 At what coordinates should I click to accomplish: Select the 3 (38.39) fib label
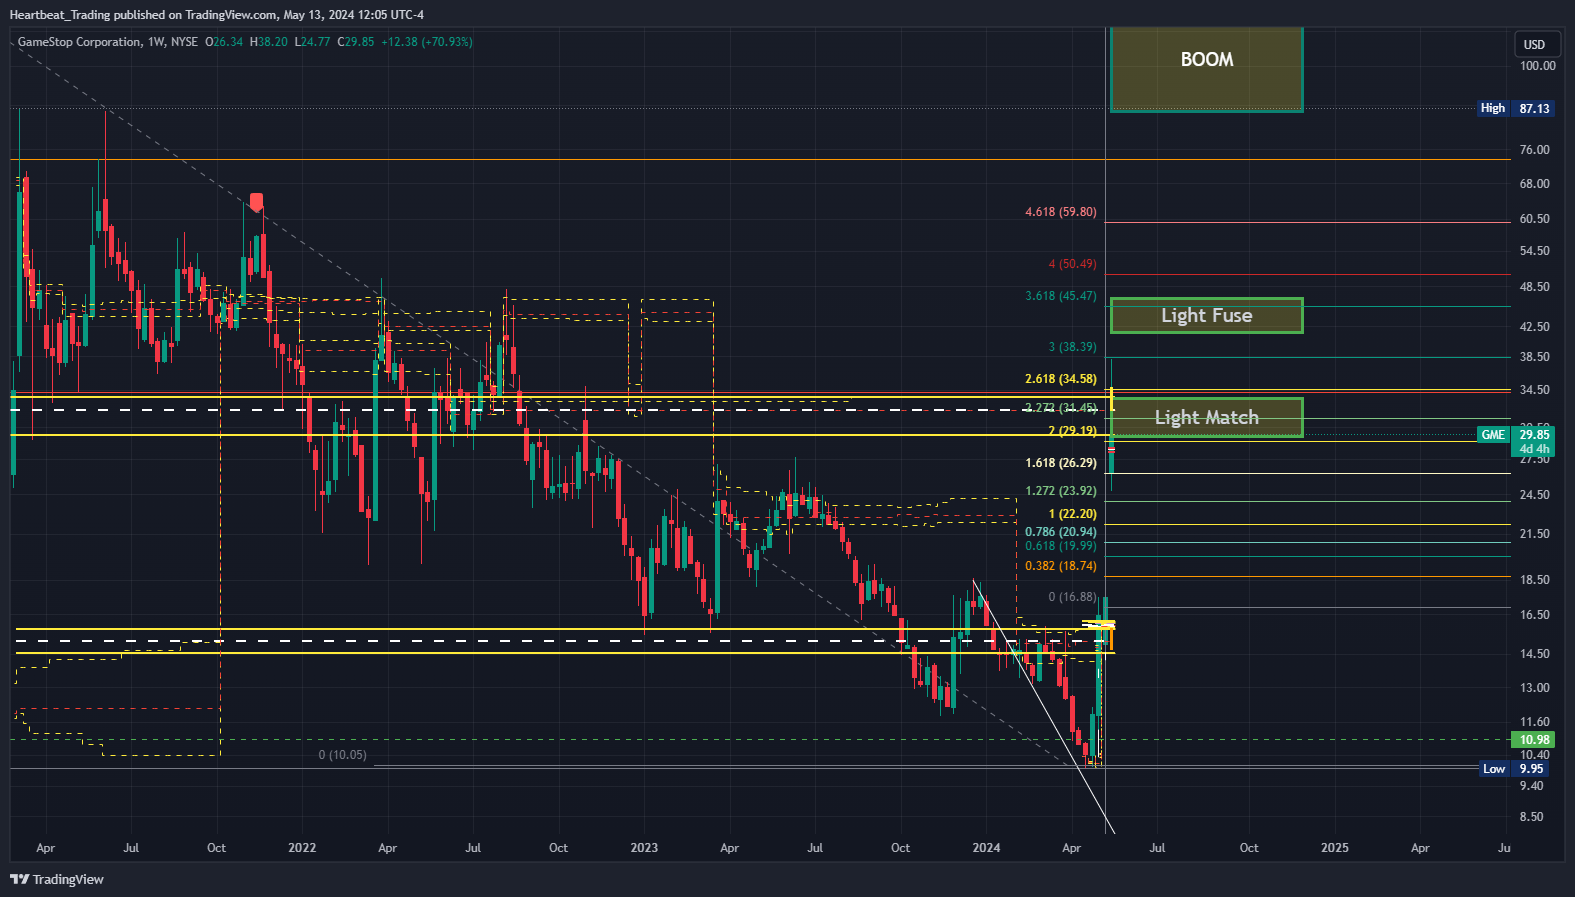pos(1072,347)
